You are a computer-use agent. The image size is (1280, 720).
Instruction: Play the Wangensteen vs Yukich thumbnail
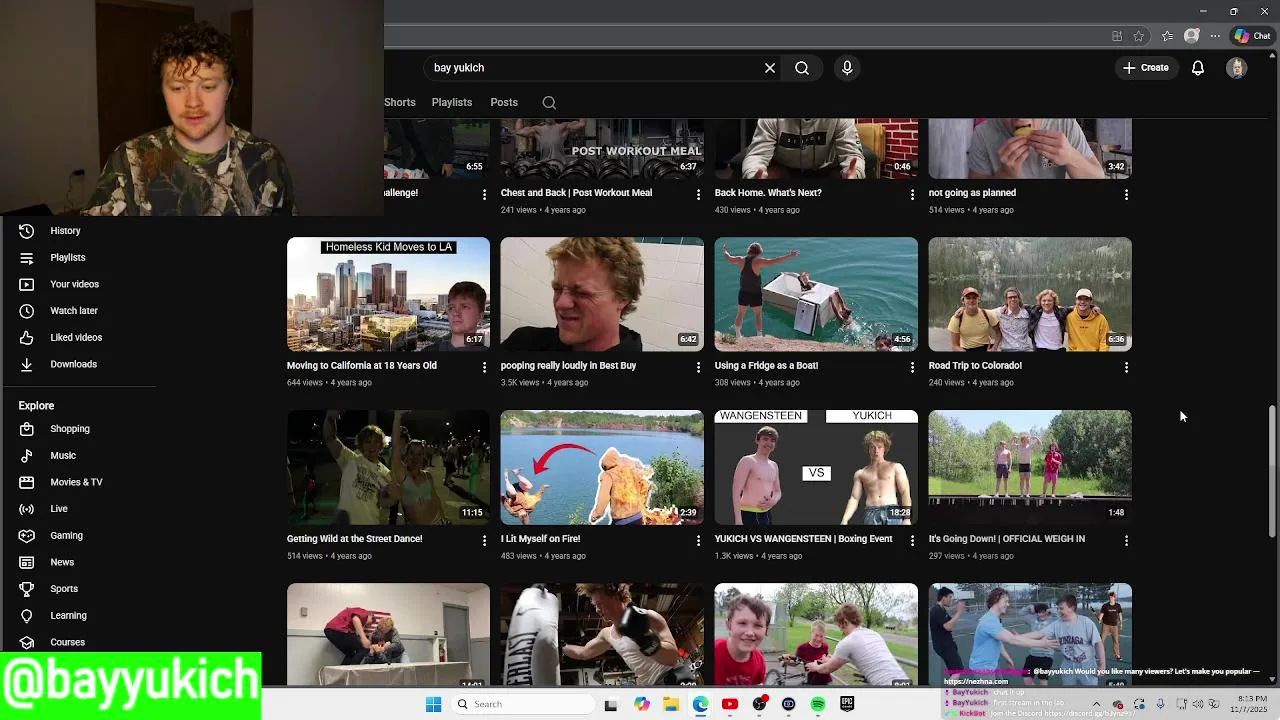pyautogui.click(x=816, y=467)
